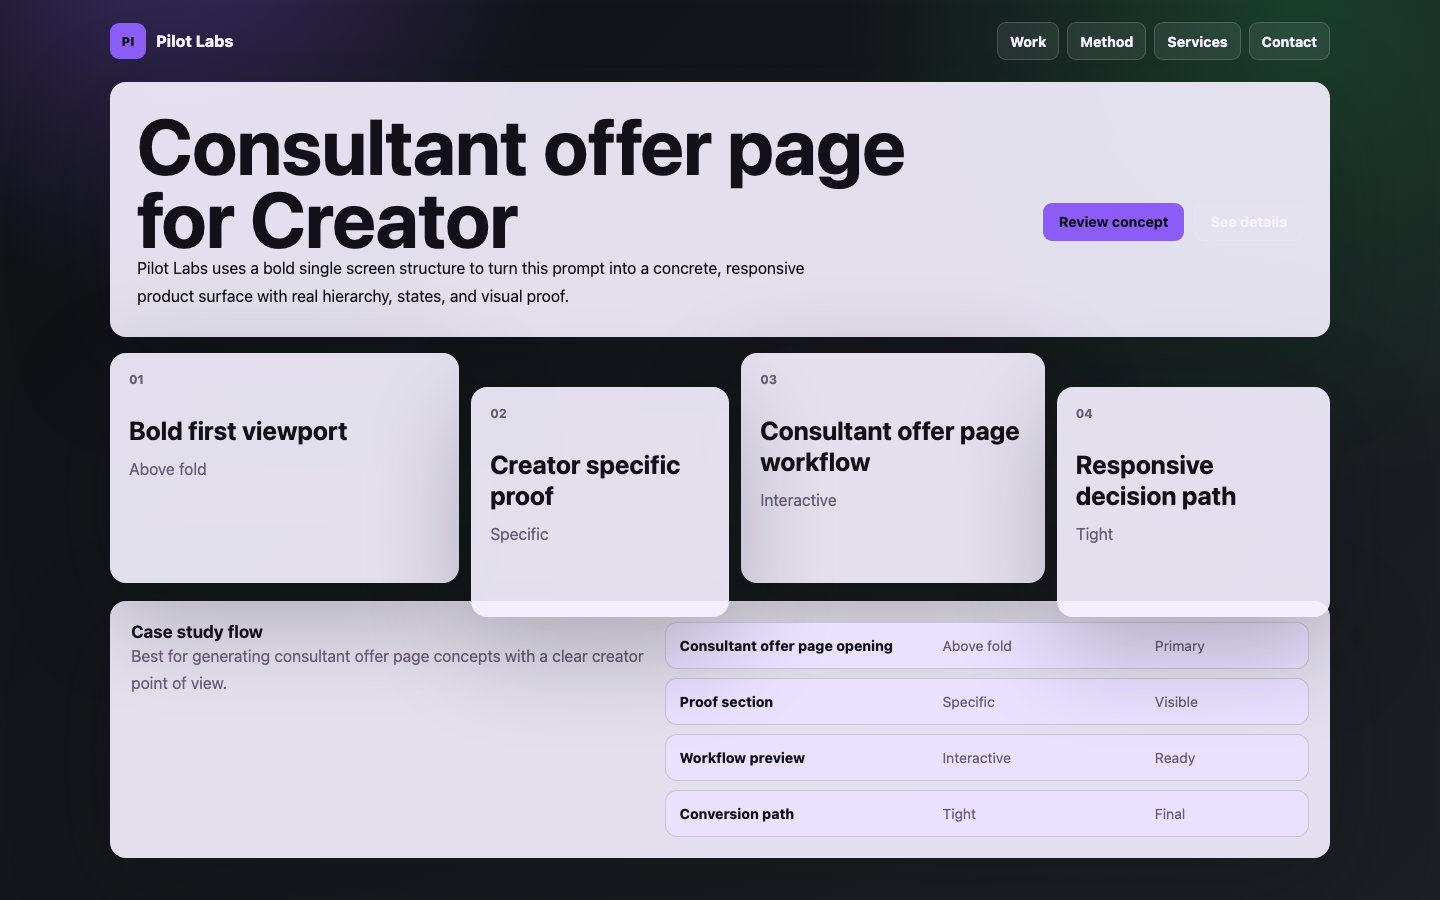
Task: Click the Above fold text in first card
Action: pyautogui.click(x=168, y=469)
